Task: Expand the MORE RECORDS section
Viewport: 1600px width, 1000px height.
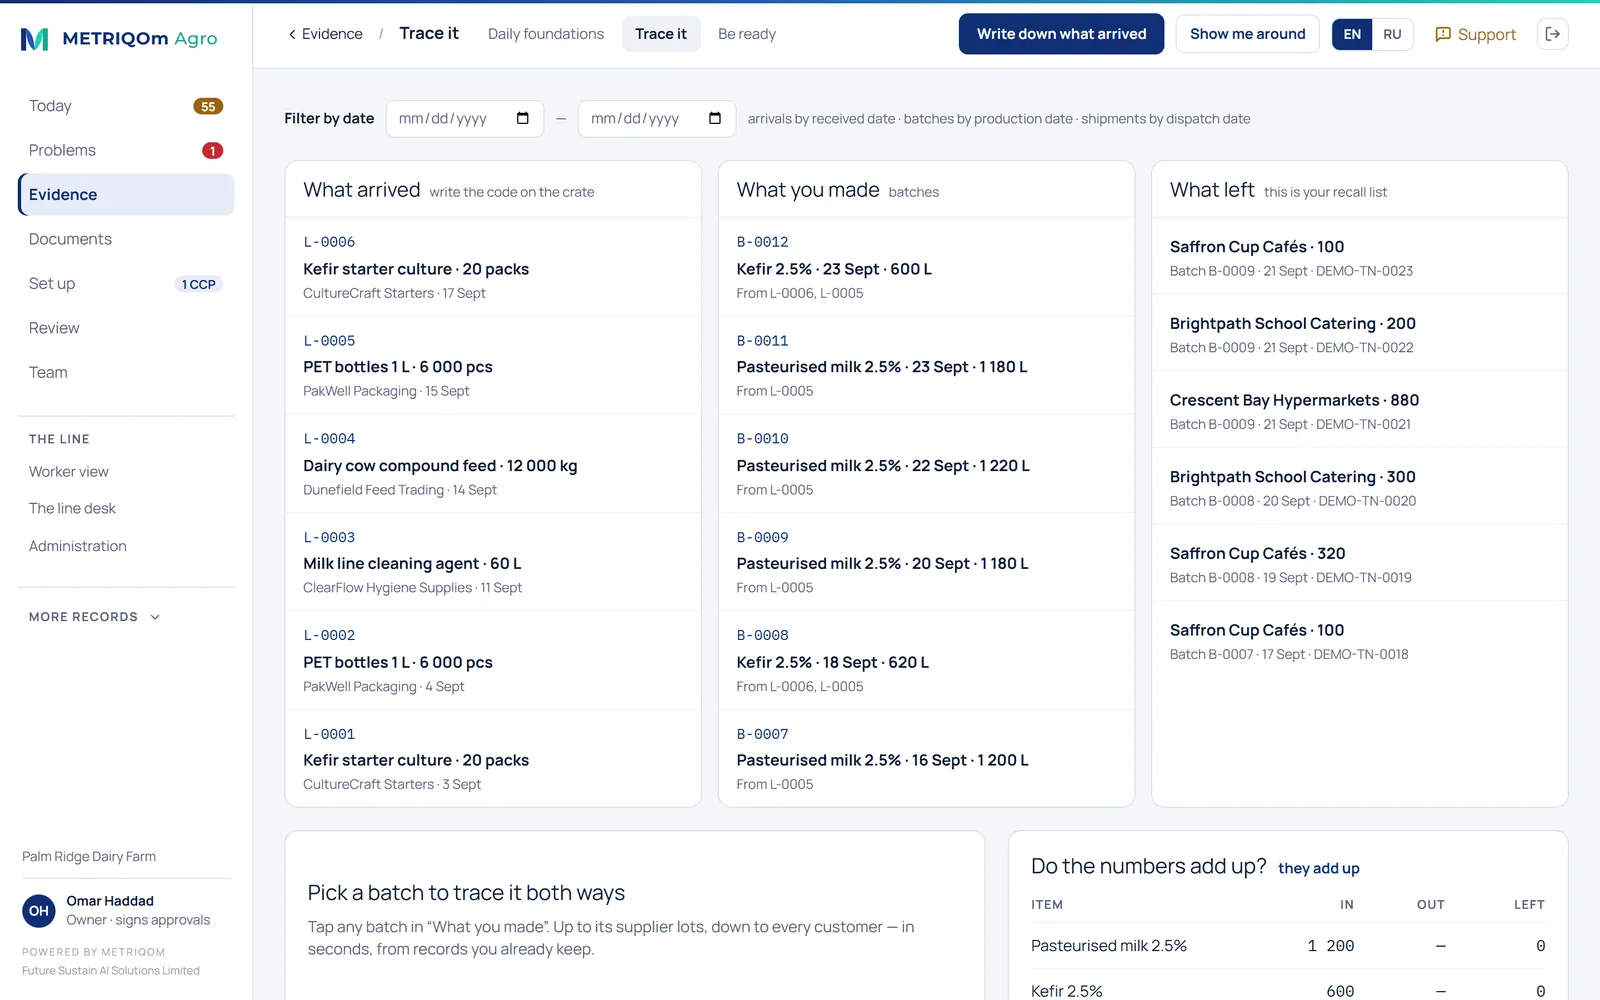Action: tap(95, 617)
